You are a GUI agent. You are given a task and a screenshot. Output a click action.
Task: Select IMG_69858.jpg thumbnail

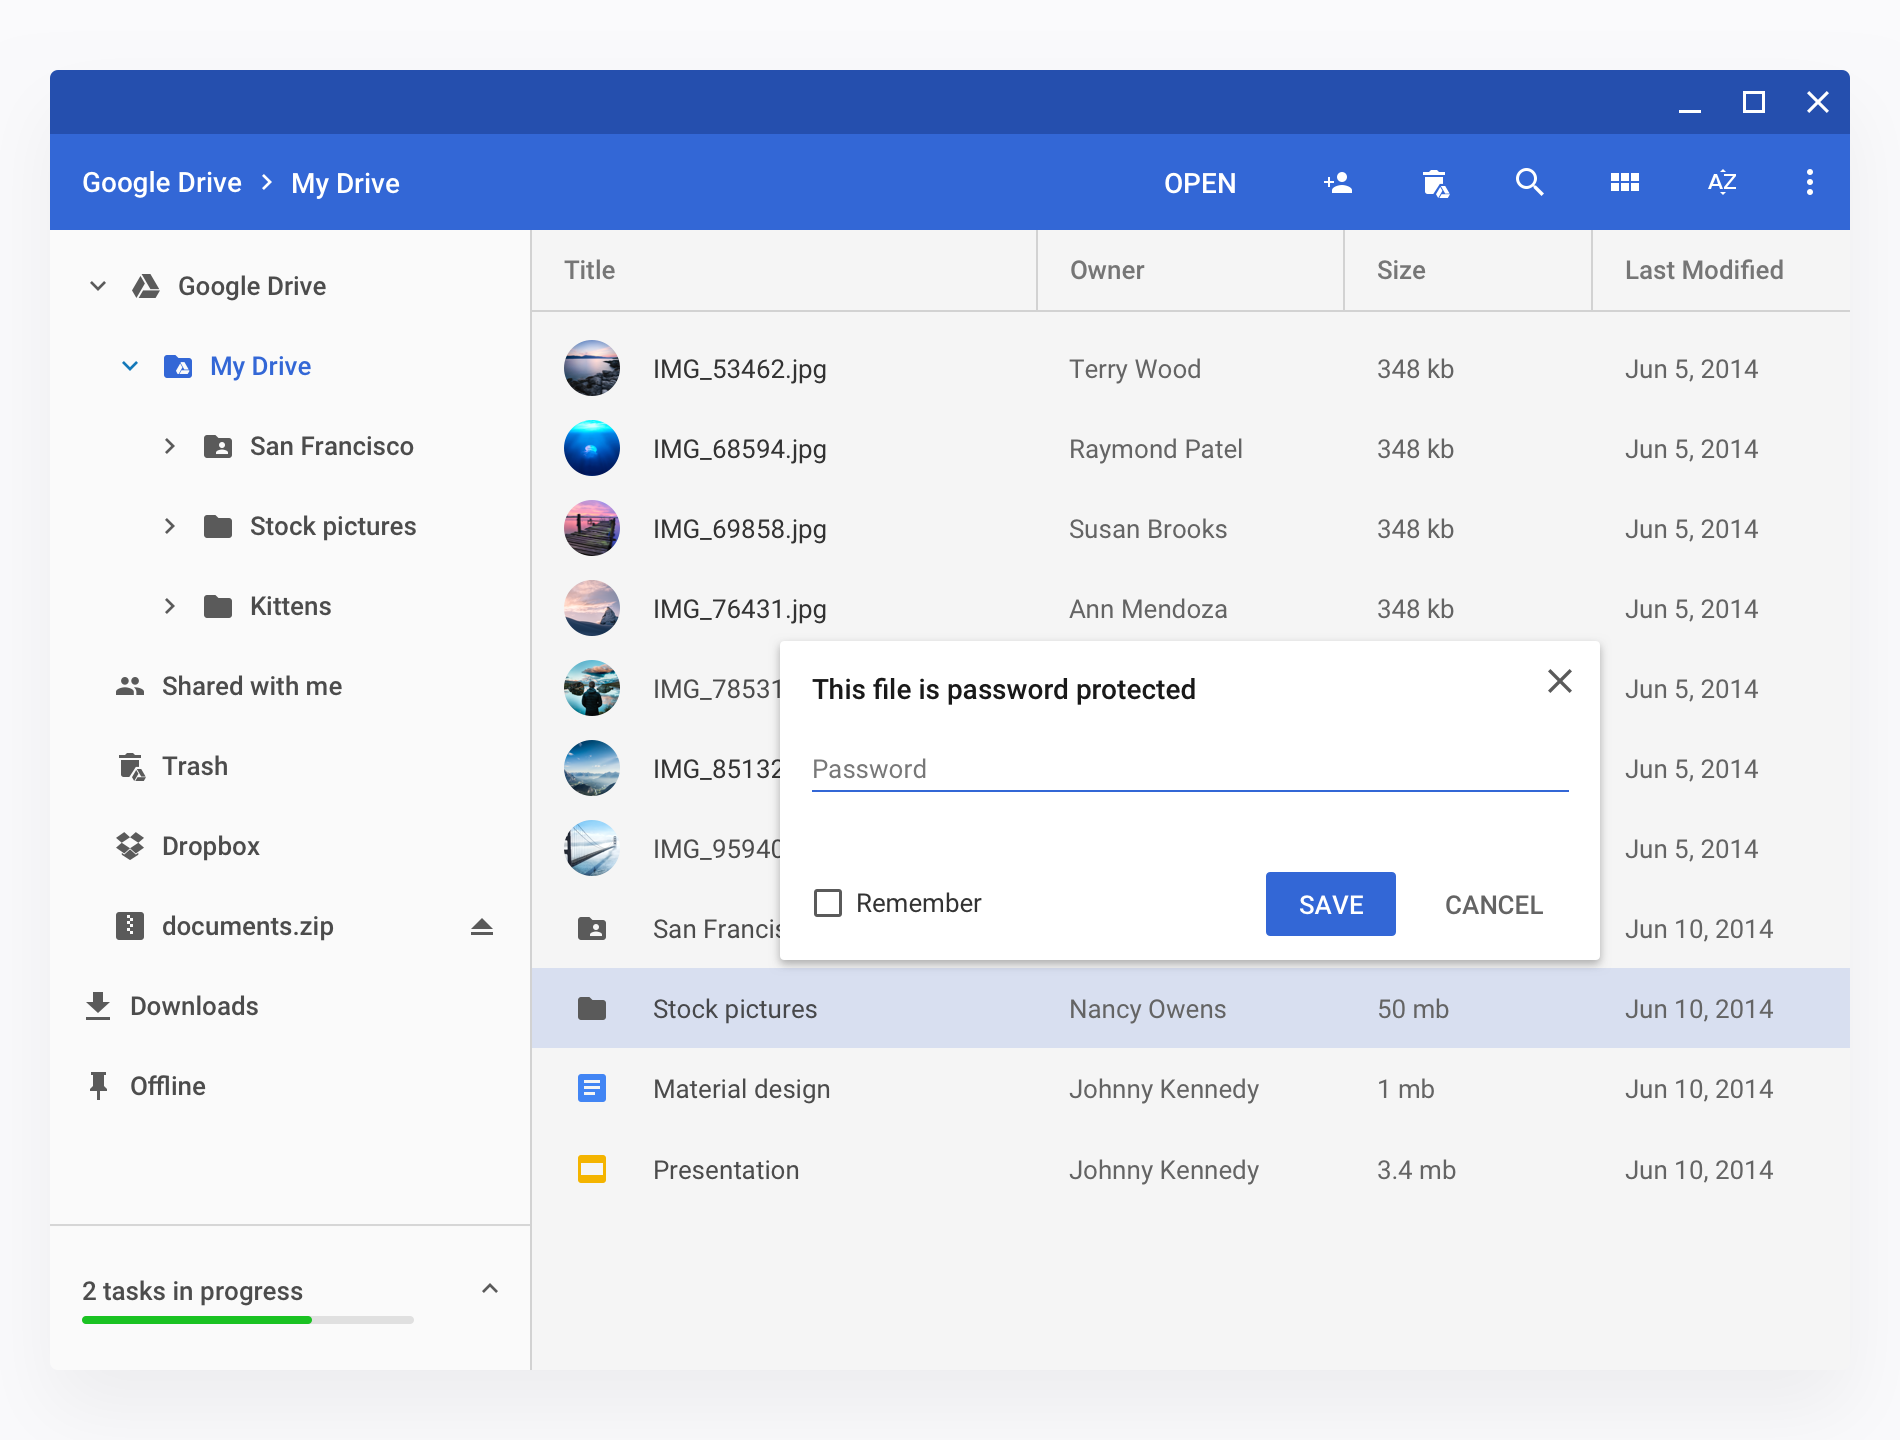tap(592, 528)
